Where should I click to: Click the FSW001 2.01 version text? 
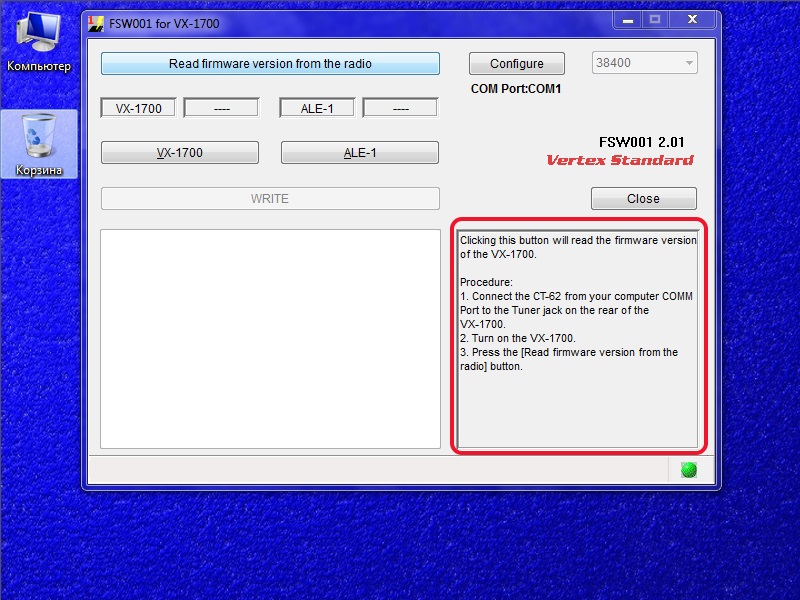[x=641, y=142]
